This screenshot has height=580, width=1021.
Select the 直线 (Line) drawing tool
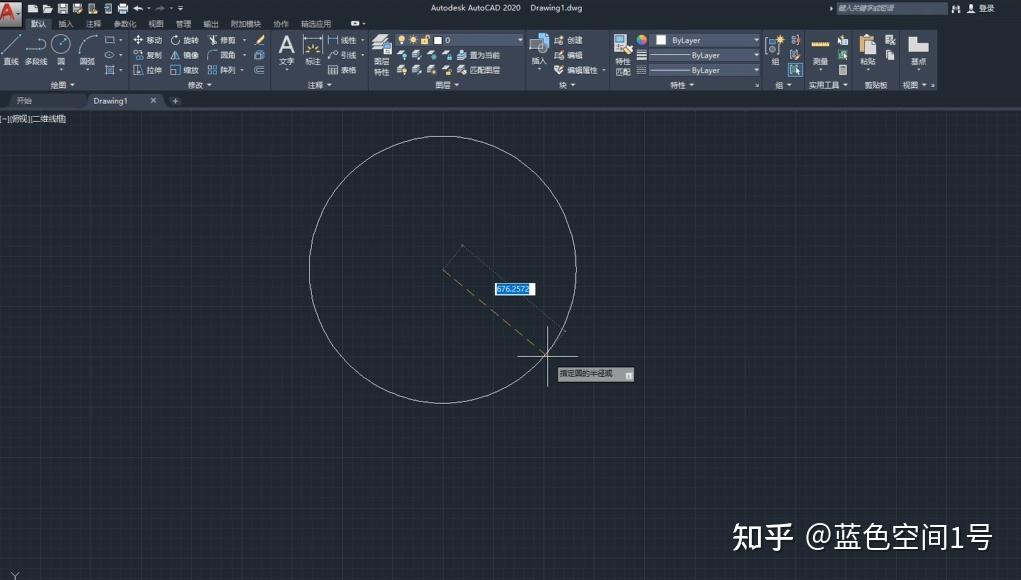(12, 44)
